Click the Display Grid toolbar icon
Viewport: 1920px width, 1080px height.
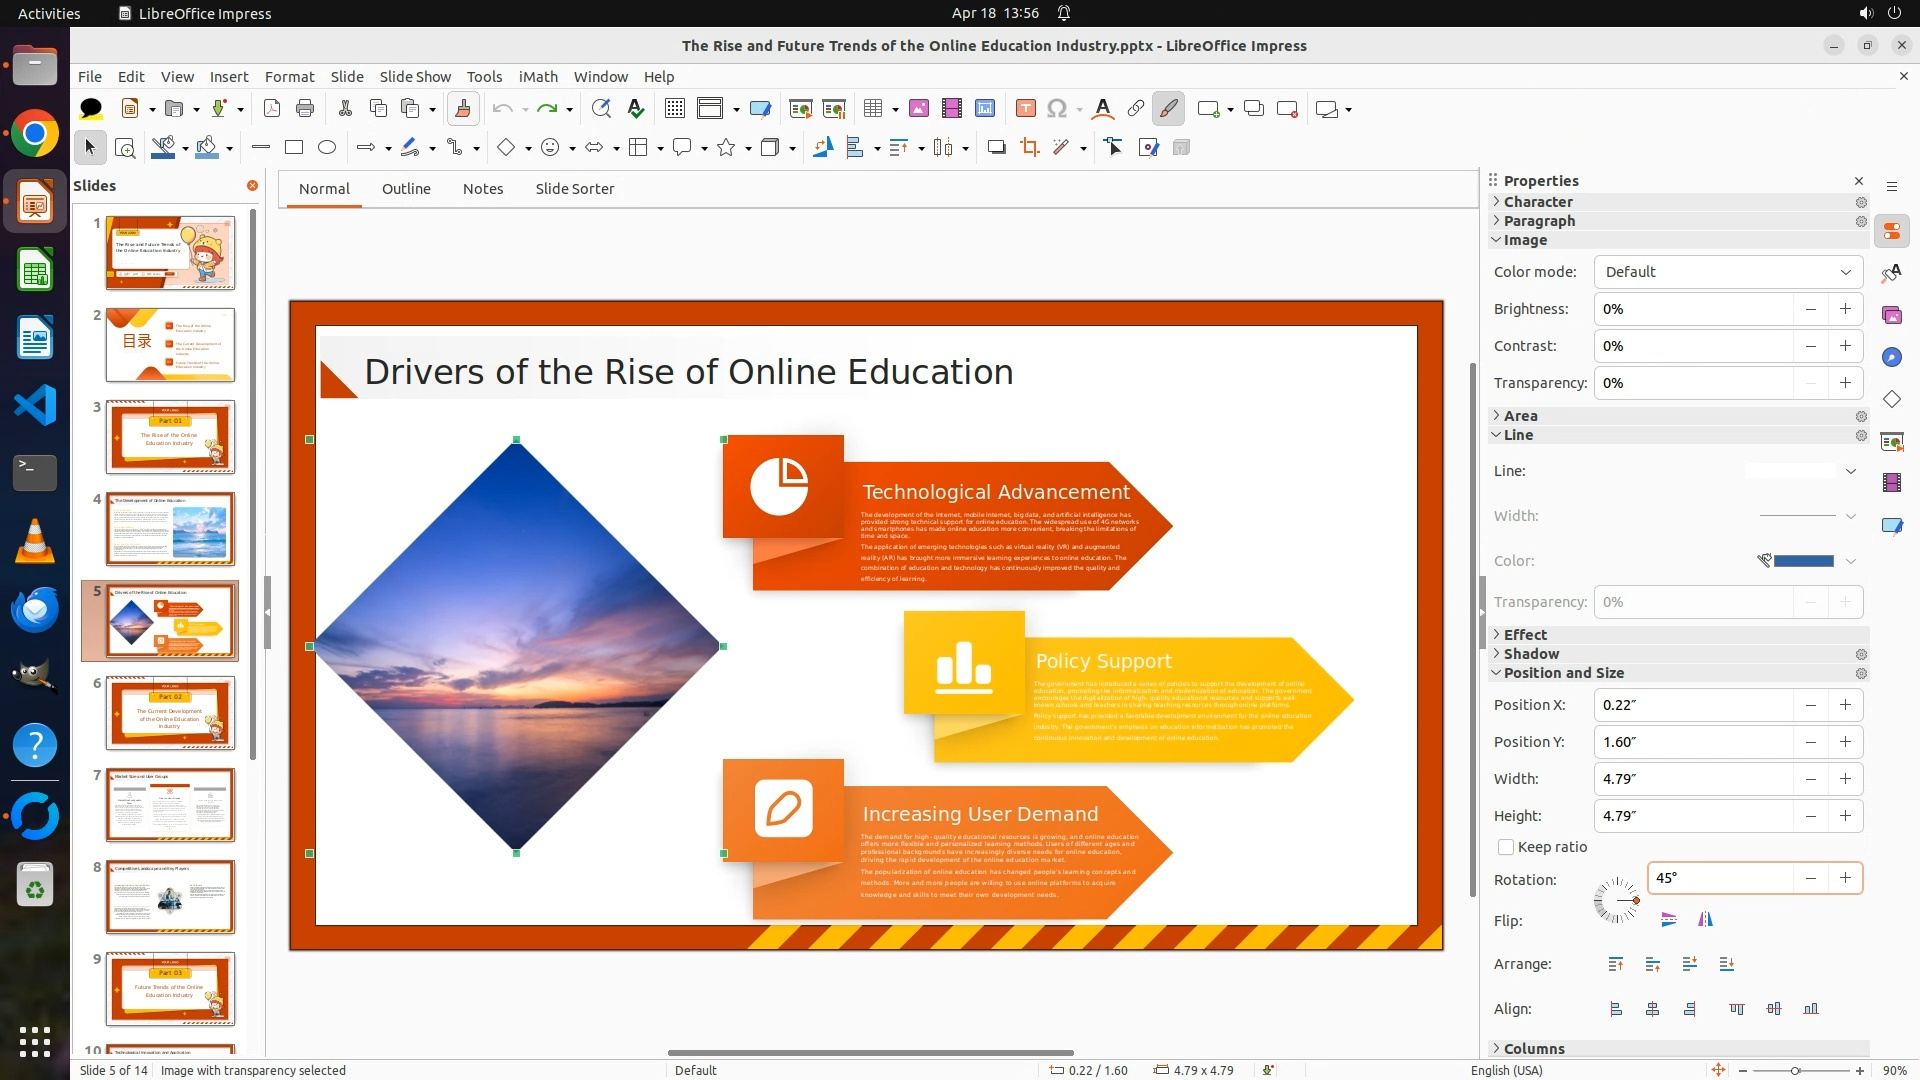[x=675, y=109]
